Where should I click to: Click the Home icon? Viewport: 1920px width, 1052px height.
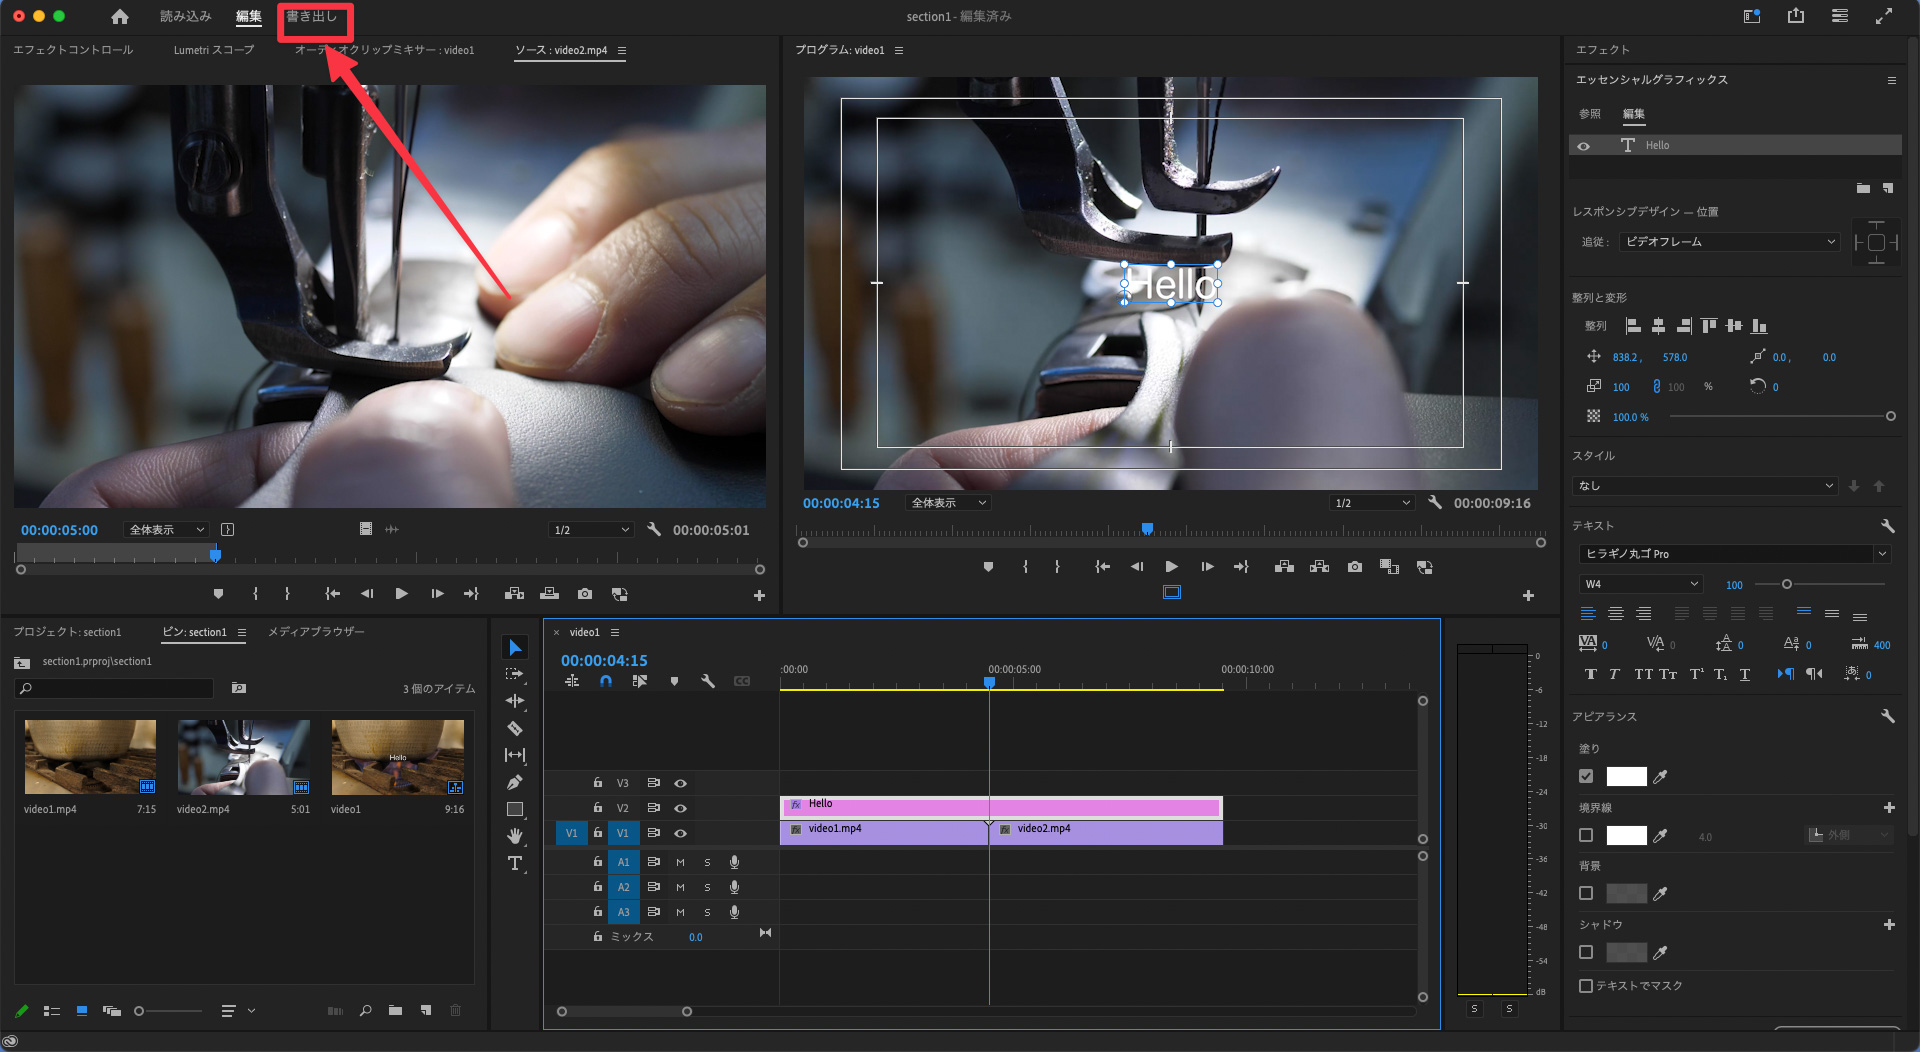click(120, 16)
